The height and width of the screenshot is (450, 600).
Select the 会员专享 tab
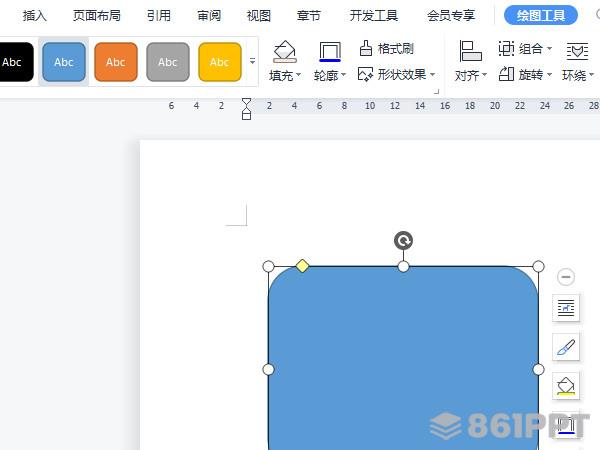451,16
